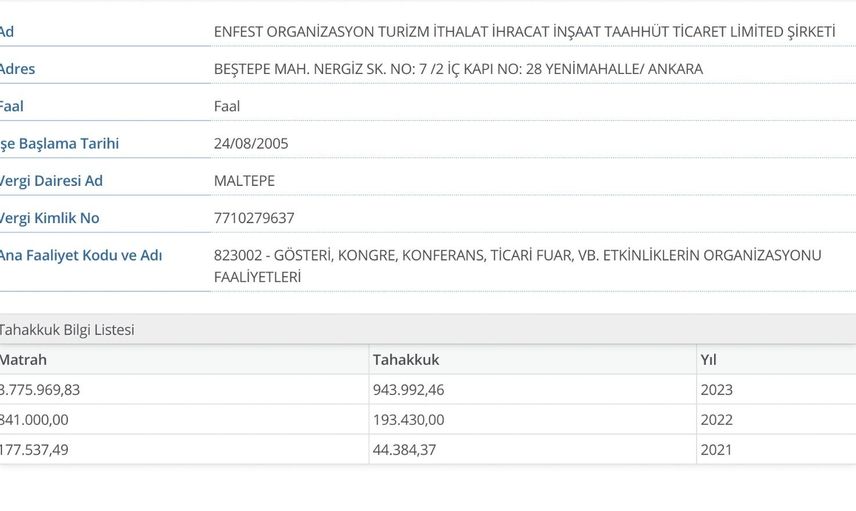Select tahakkuk value 943.992,46
The width and height of the screenshot is (856, 511).
408,390
